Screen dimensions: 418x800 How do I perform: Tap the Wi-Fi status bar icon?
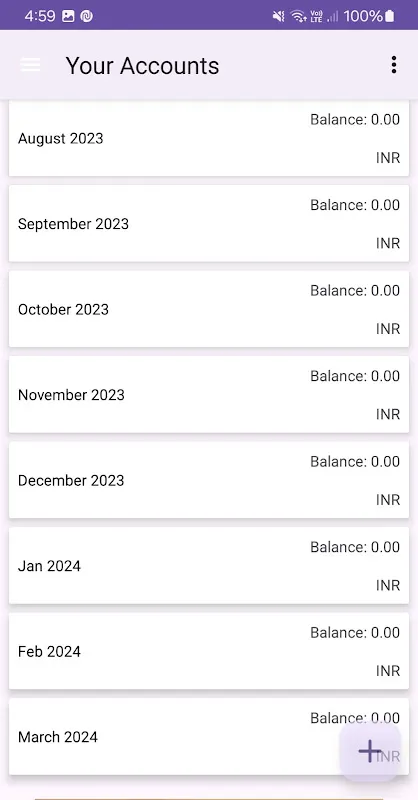click(298, 16)
